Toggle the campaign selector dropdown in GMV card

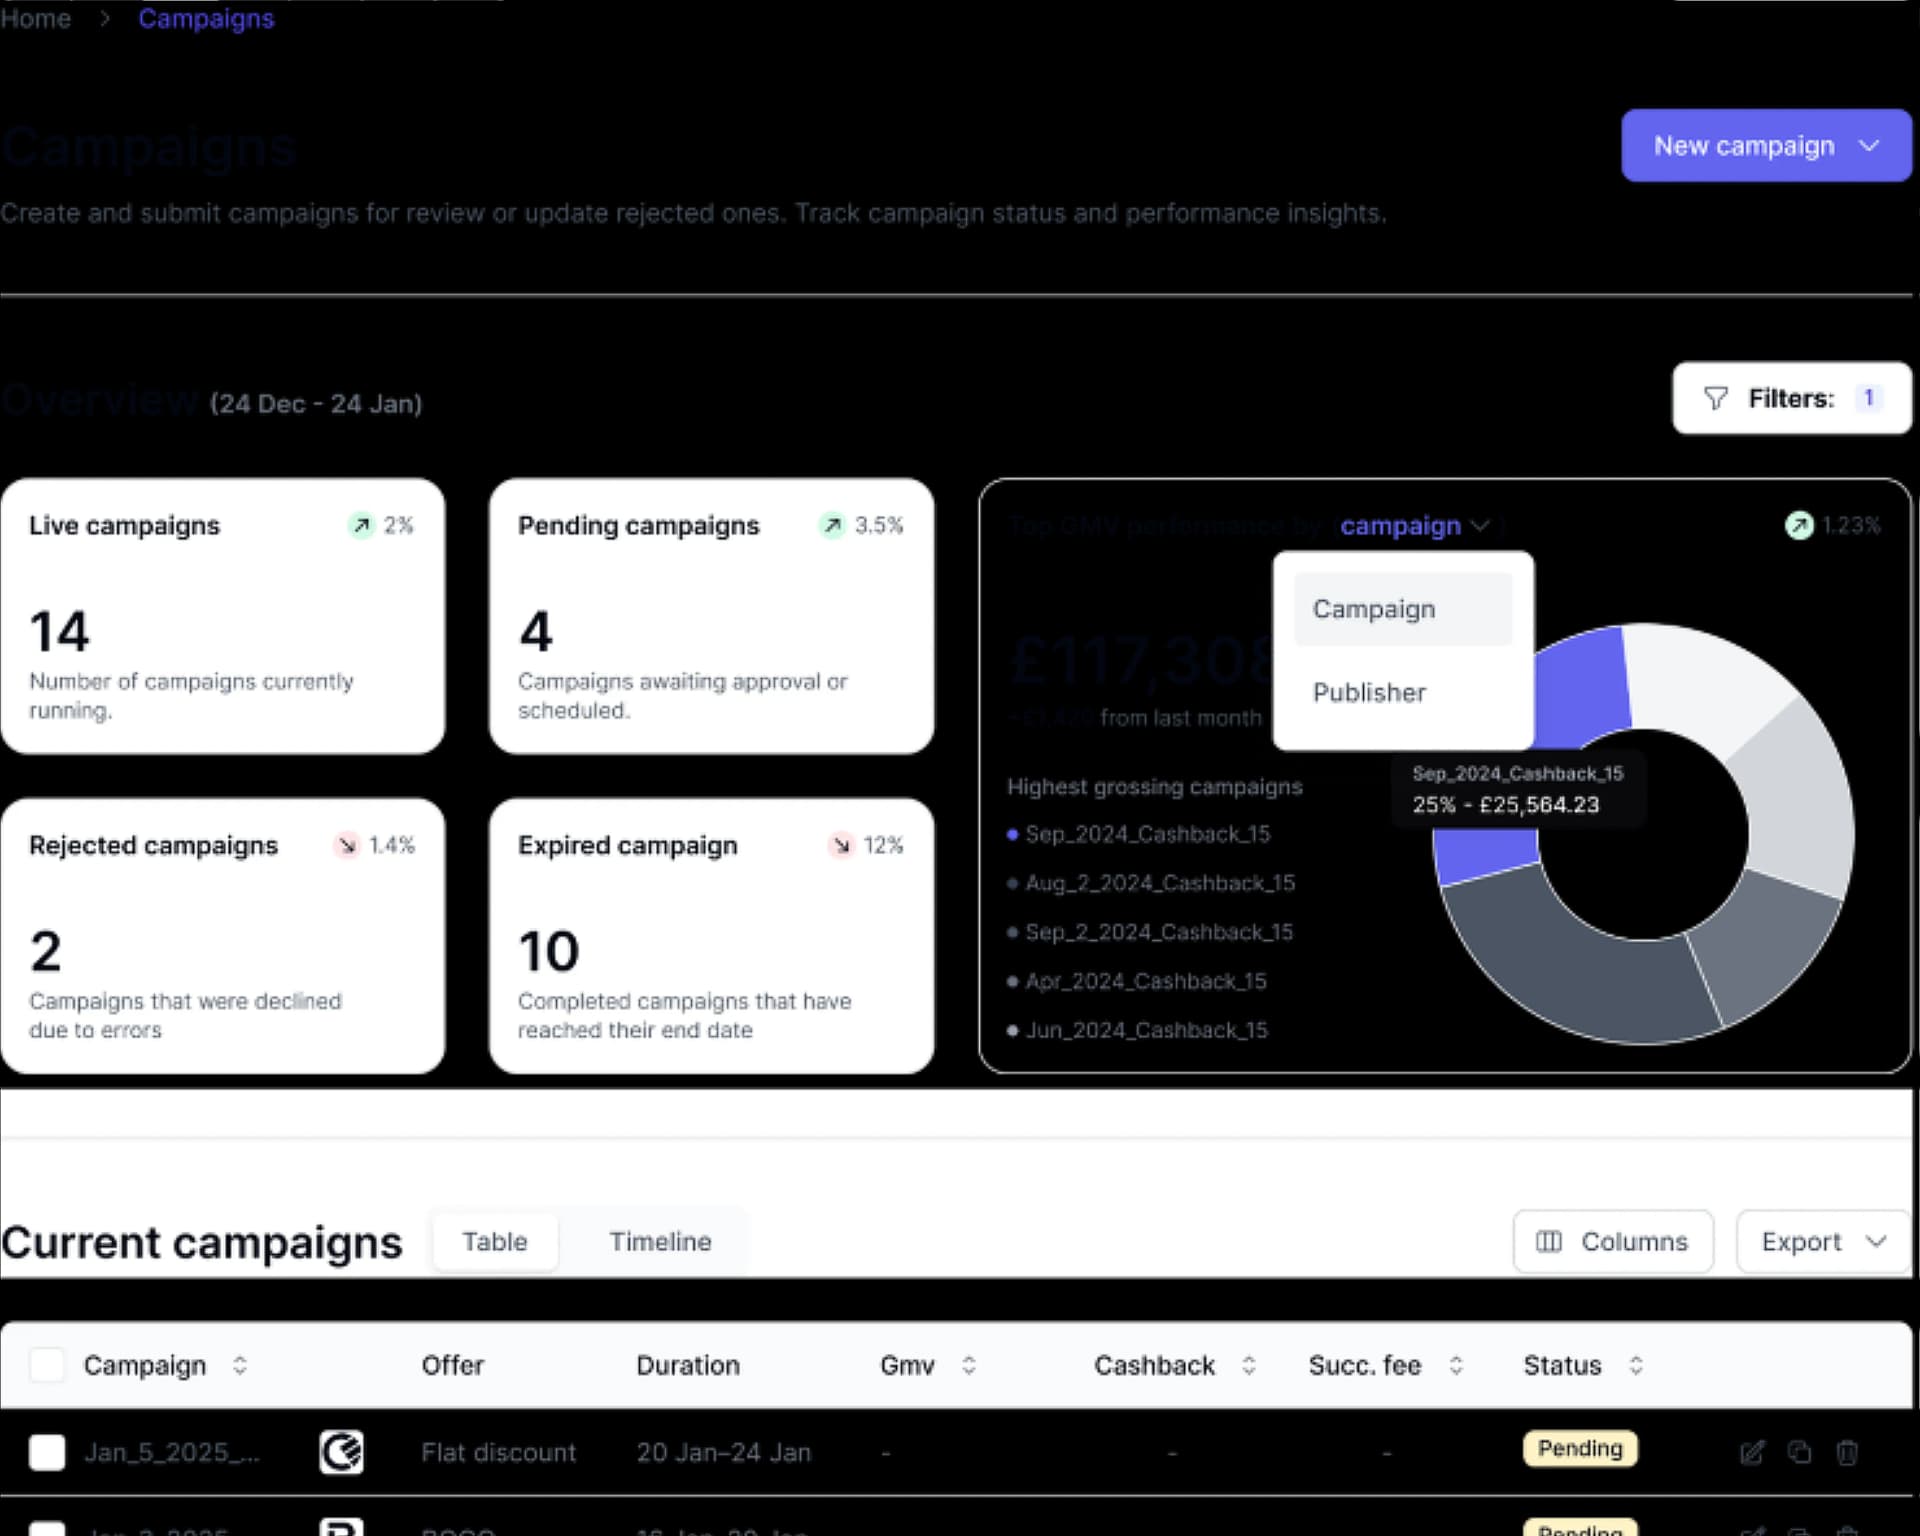click(x=1414, y=526)
